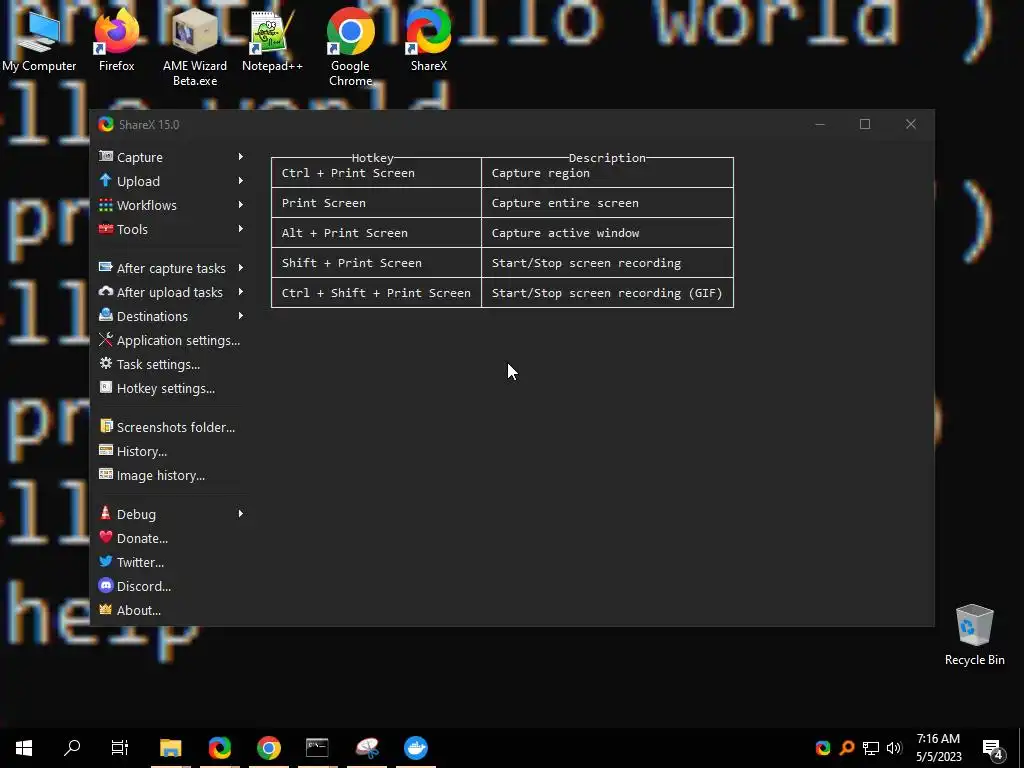
Task: Open the Docker whale taskbar icon
Action: pyautogui.click(x=415, y=748)
